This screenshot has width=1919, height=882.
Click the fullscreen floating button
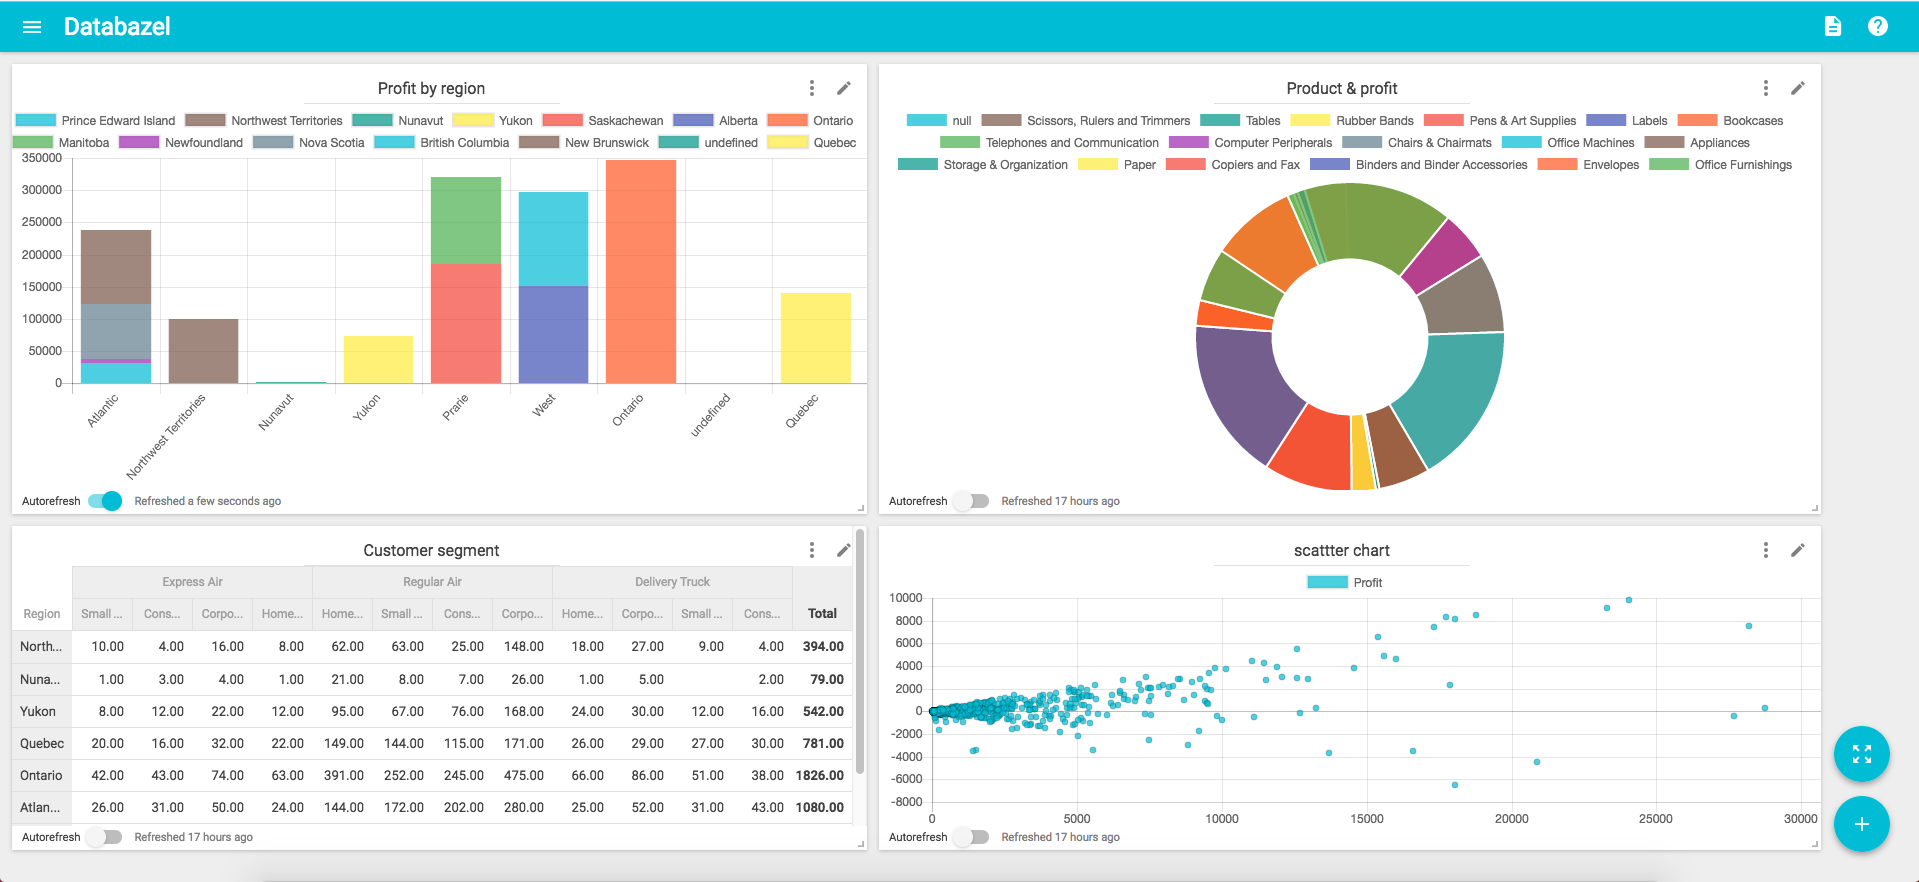(x=1861, y=754)
